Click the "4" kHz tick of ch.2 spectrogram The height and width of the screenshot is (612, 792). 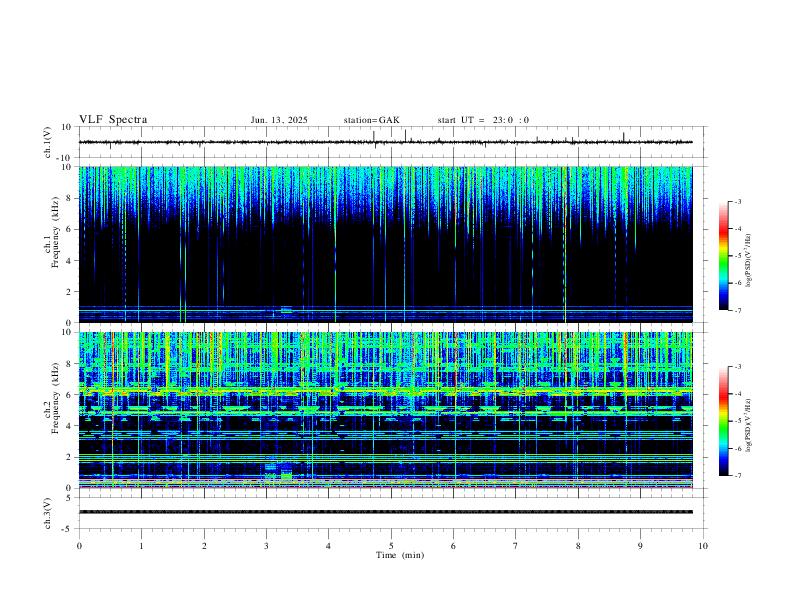click(x=70, y=426)
